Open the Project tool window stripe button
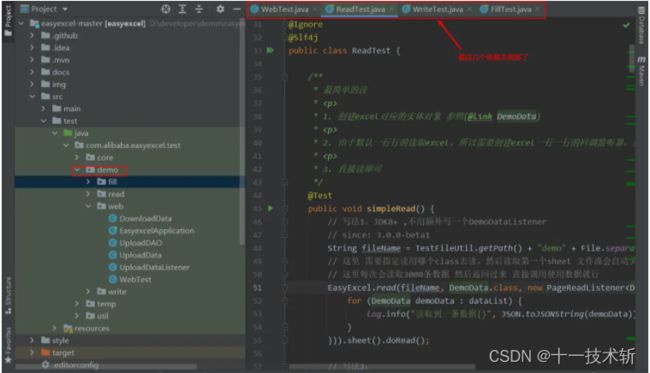Screen dimensions: 650x373 (x=8, y=21)
